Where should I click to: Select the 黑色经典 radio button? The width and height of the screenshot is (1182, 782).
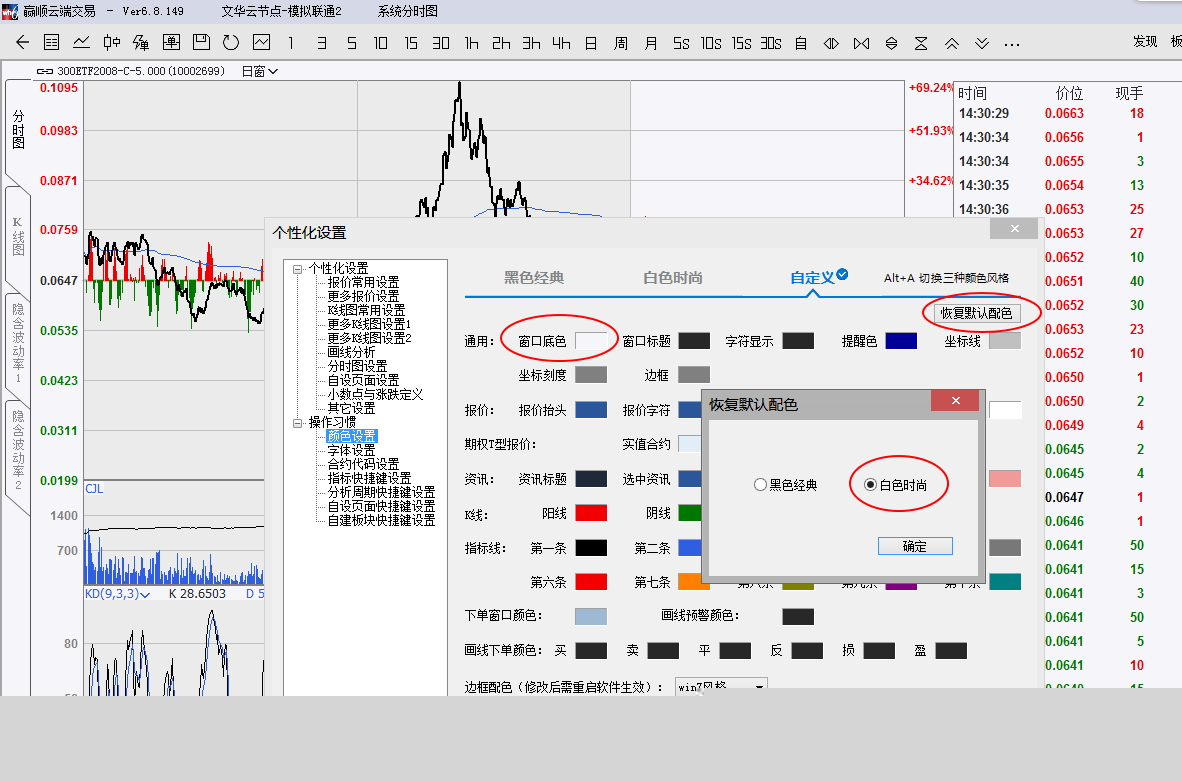pos(760,485)
